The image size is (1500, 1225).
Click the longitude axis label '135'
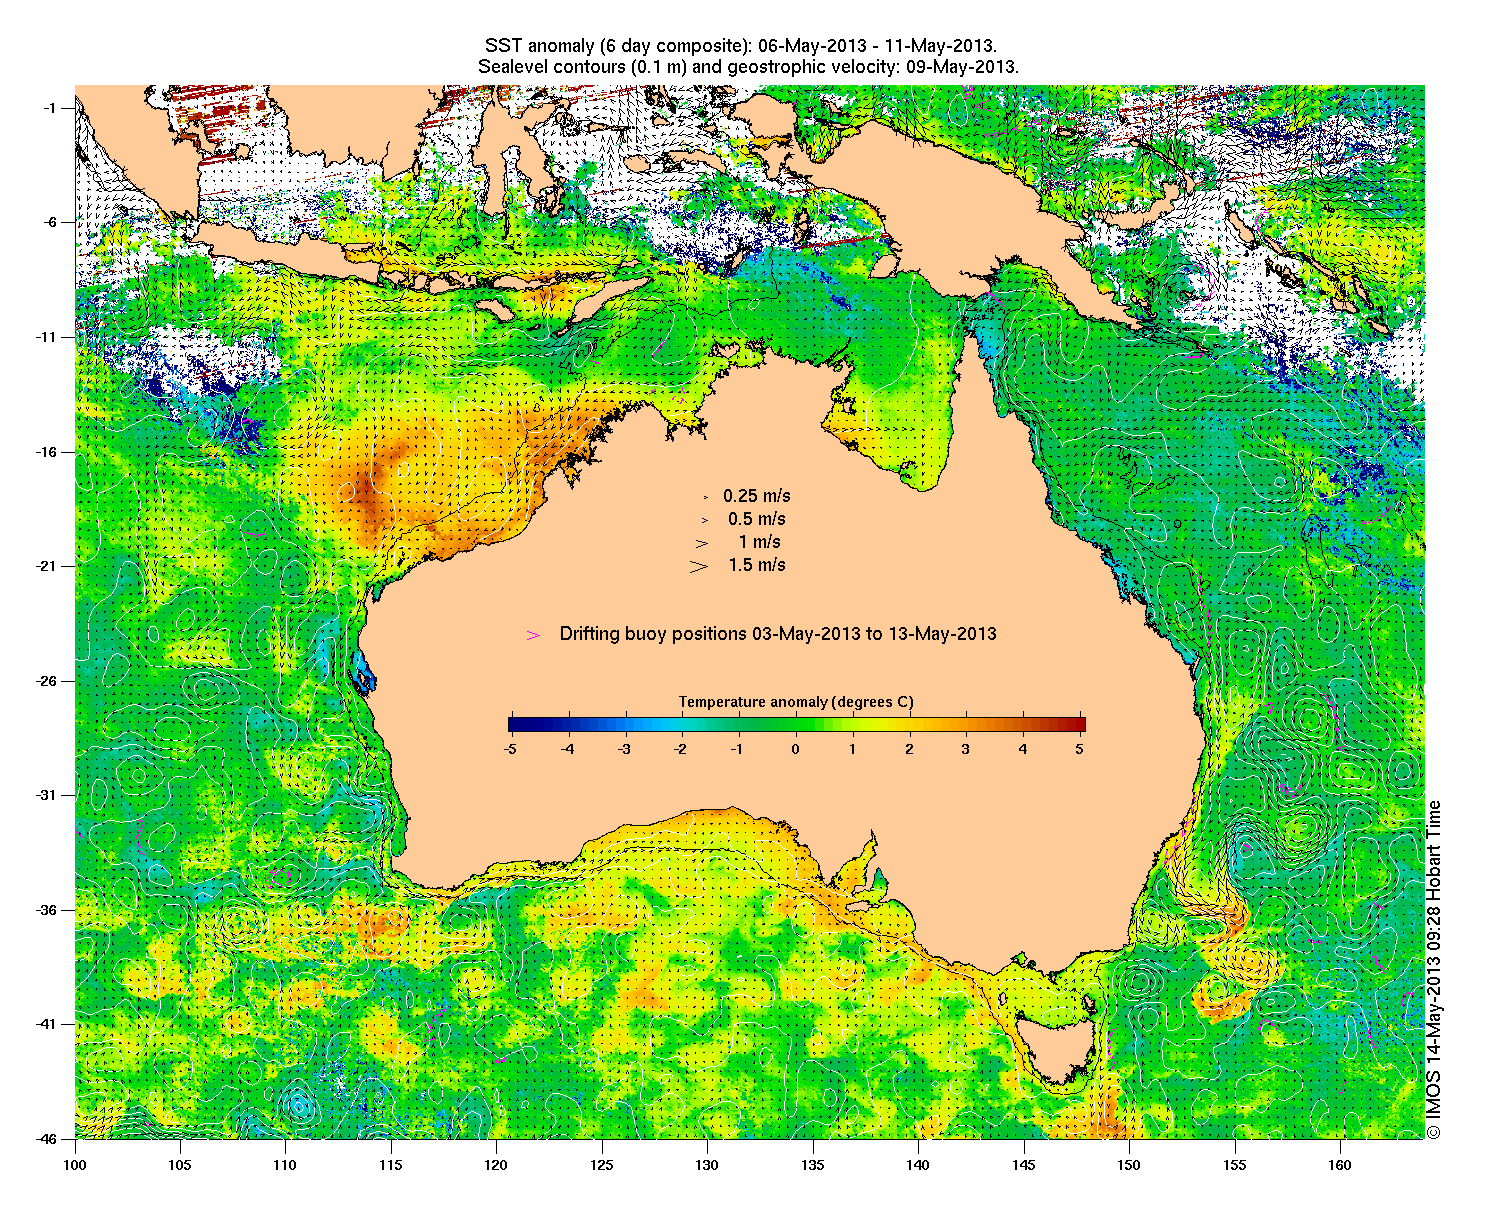click(x=812, y=1164)
